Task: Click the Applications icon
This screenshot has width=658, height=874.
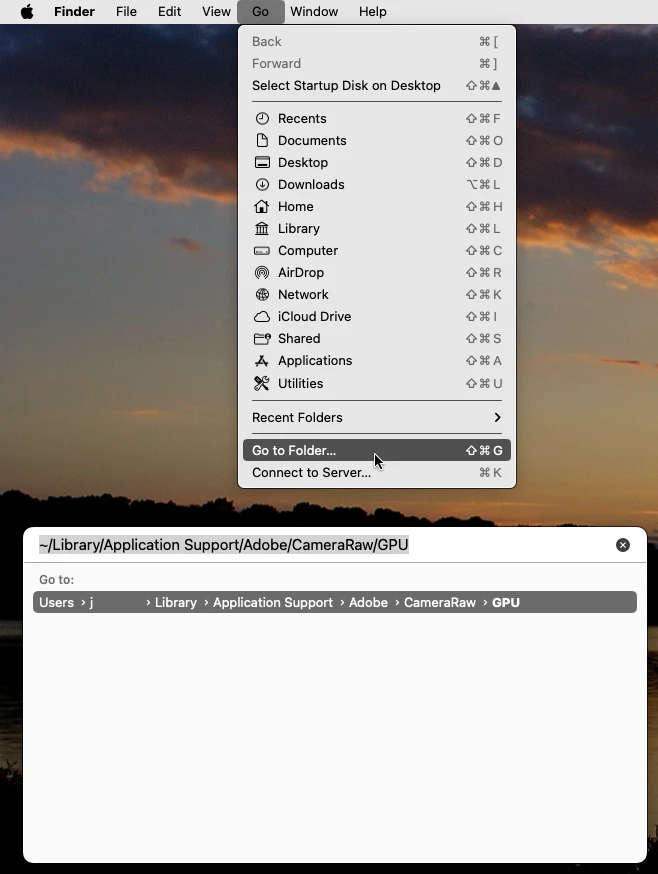Action: [x=262, y=361]
